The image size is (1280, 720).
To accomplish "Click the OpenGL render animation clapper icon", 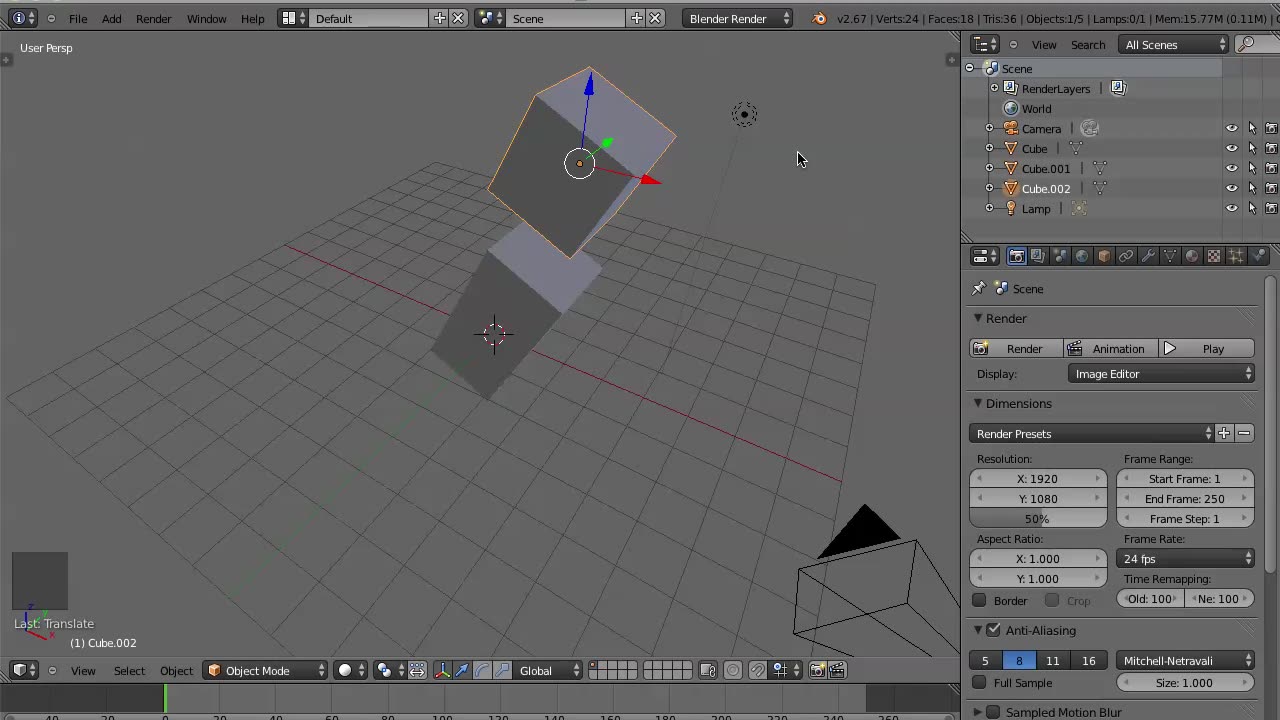I will point(837,670).
